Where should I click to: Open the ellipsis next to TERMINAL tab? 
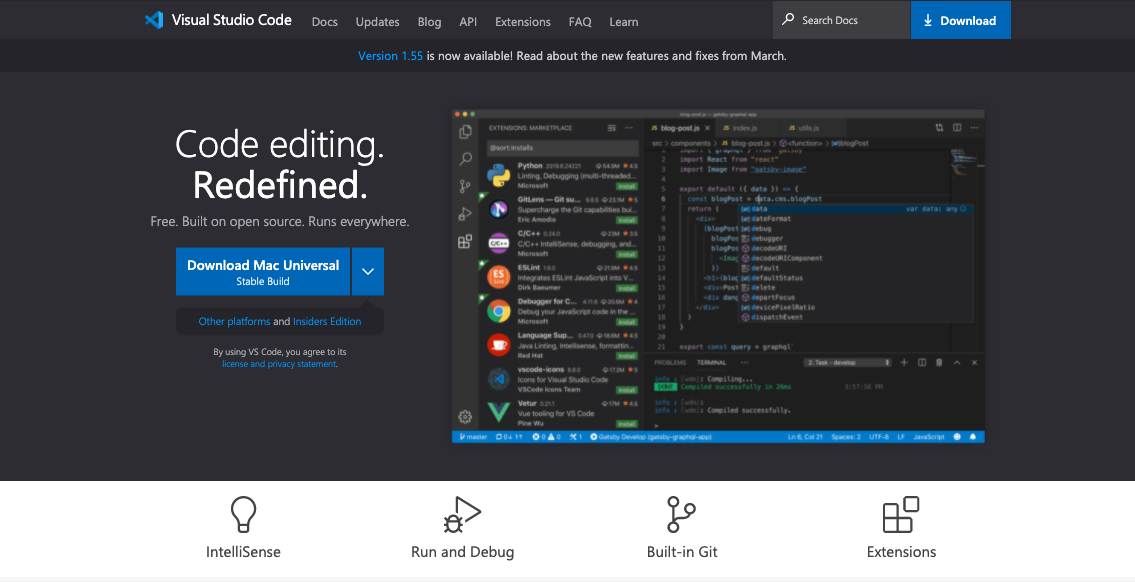pyautogui.click(x=744, y=363)
